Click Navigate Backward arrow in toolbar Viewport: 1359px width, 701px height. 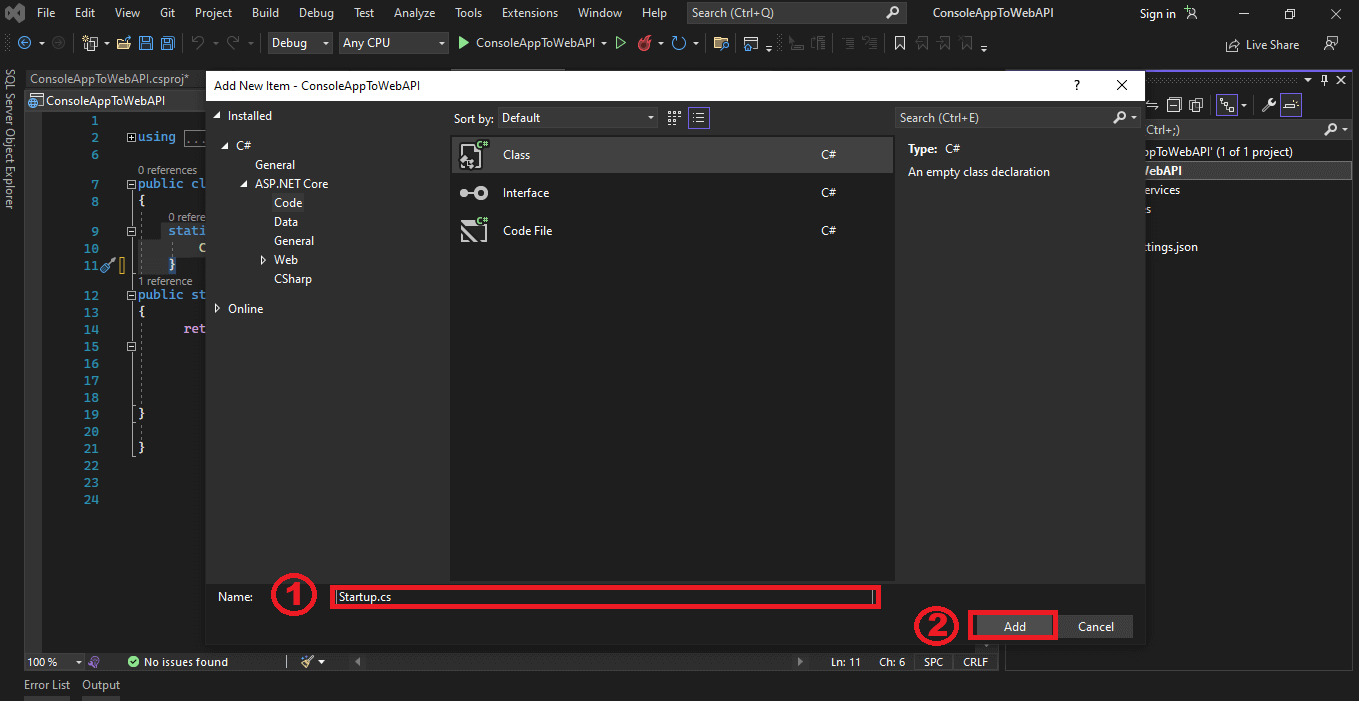point(24,43)
